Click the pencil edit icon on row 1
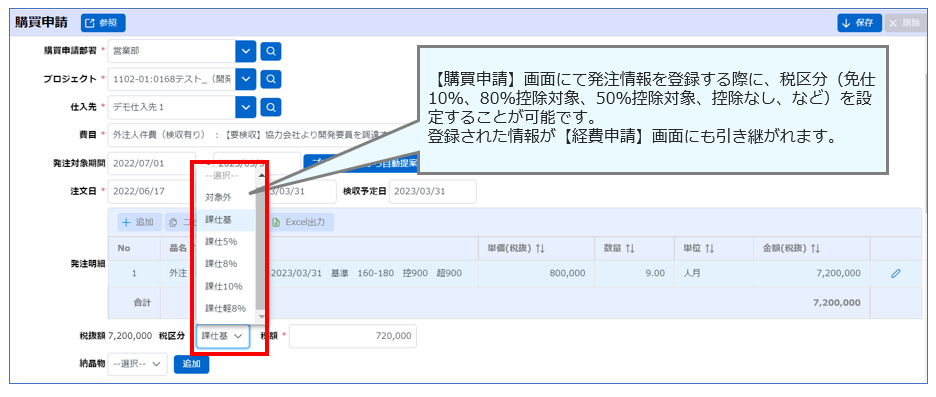 click(x=895, y=273)
